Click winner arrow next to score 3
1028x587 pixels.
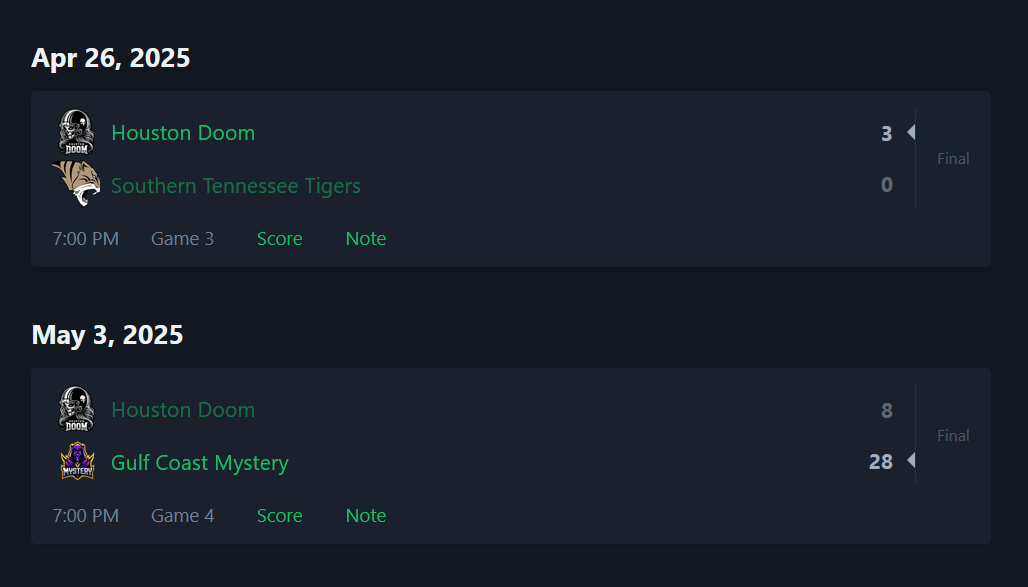click(x=911, y=132)
